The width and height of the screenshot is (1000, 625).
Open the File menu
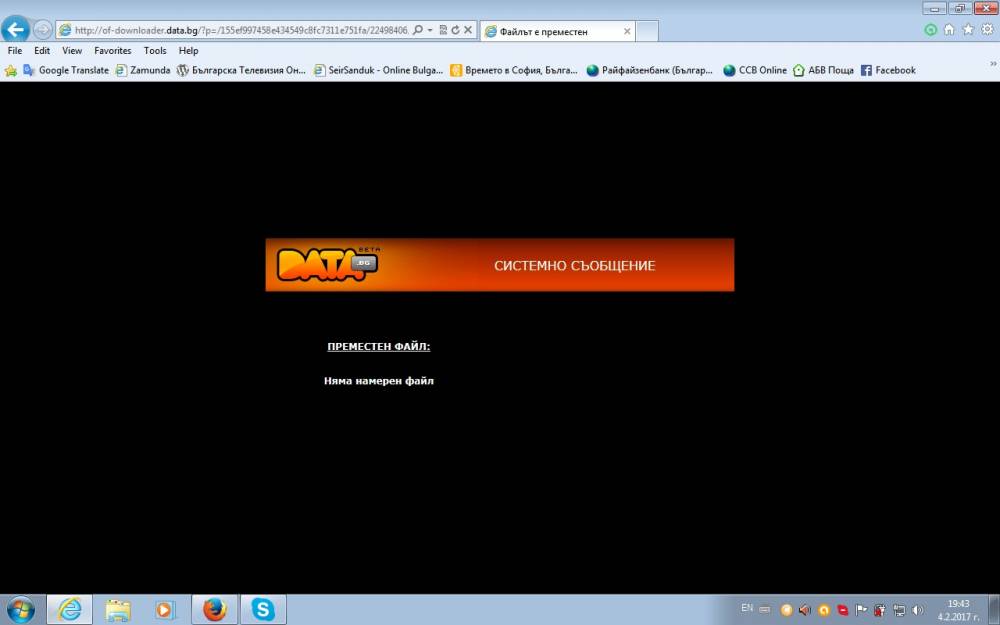[15, 50]
